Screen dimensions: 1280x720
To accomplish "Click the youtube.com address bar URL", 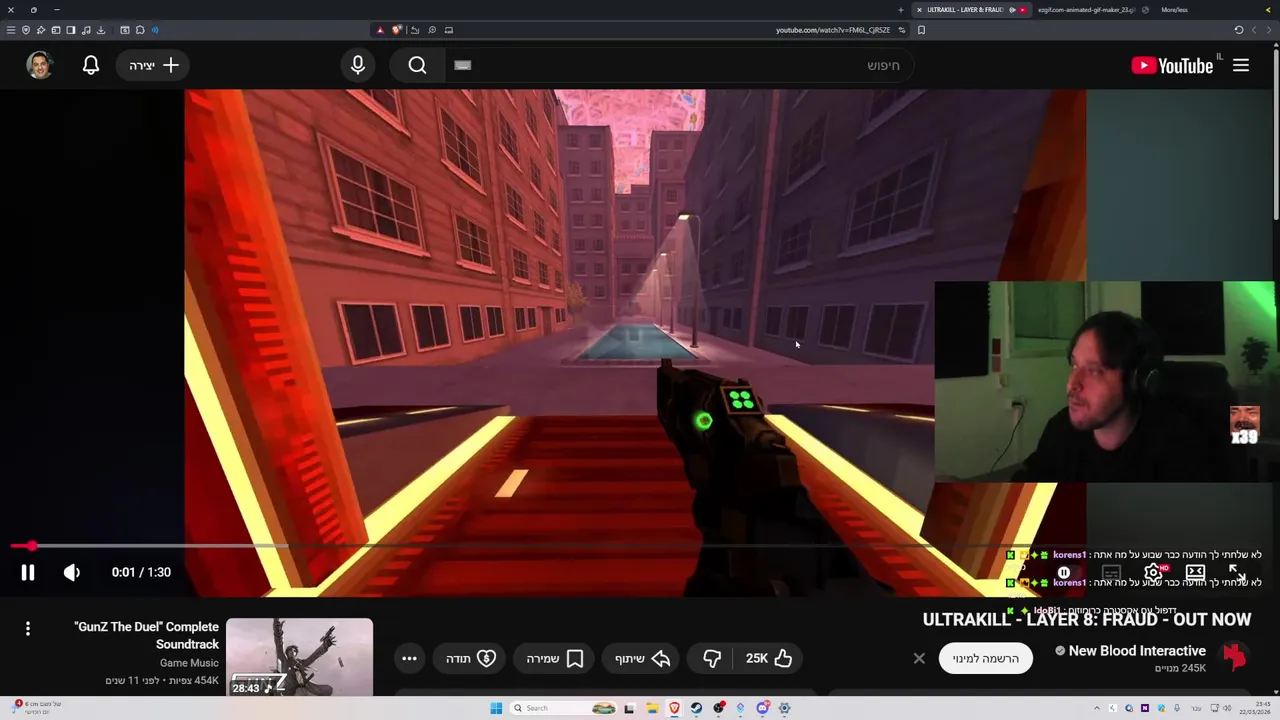I will [x=832, y=30].
